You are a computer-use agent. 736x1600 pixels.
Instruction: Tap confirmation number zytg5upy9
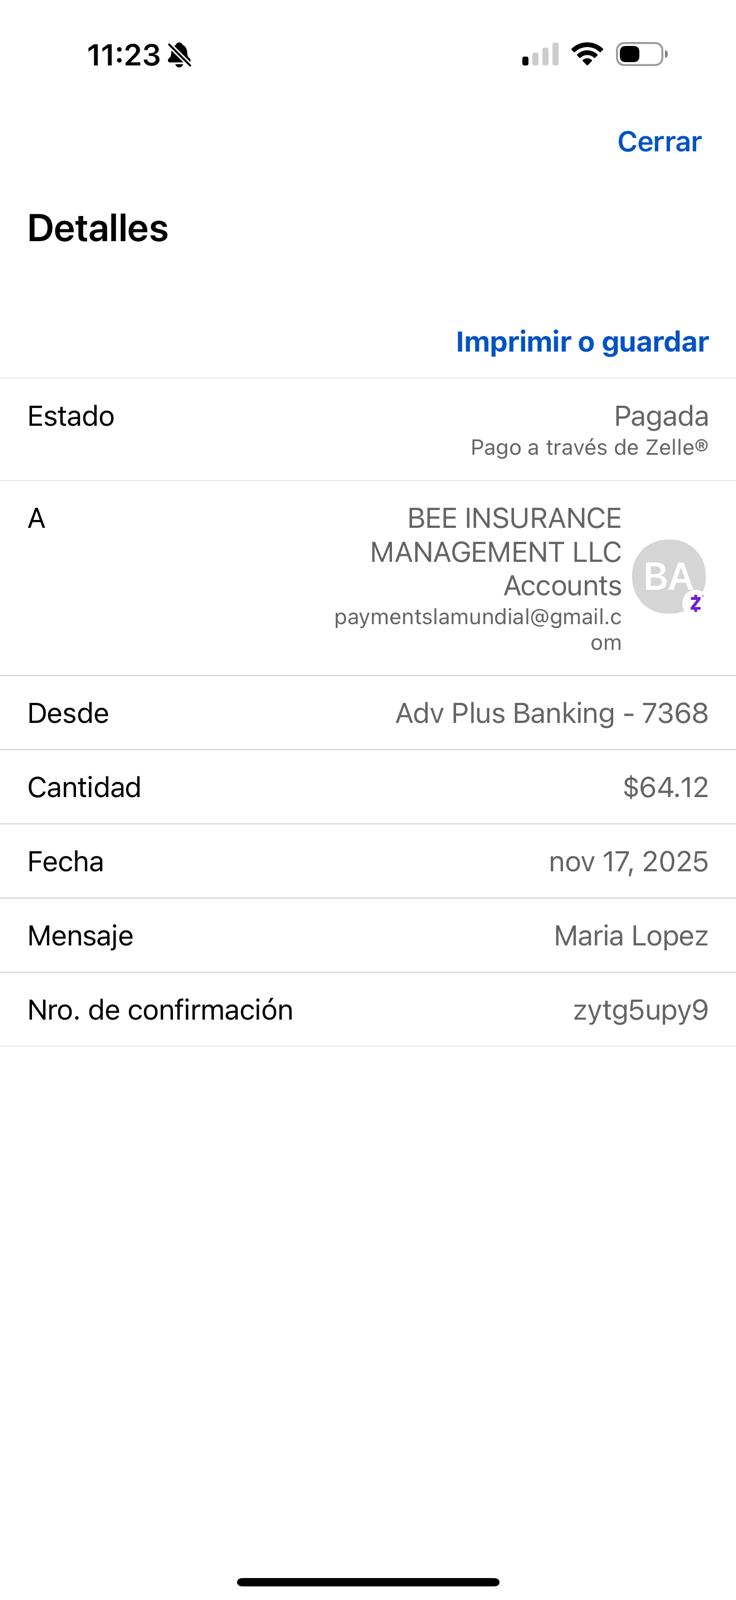pos(640,1010)
